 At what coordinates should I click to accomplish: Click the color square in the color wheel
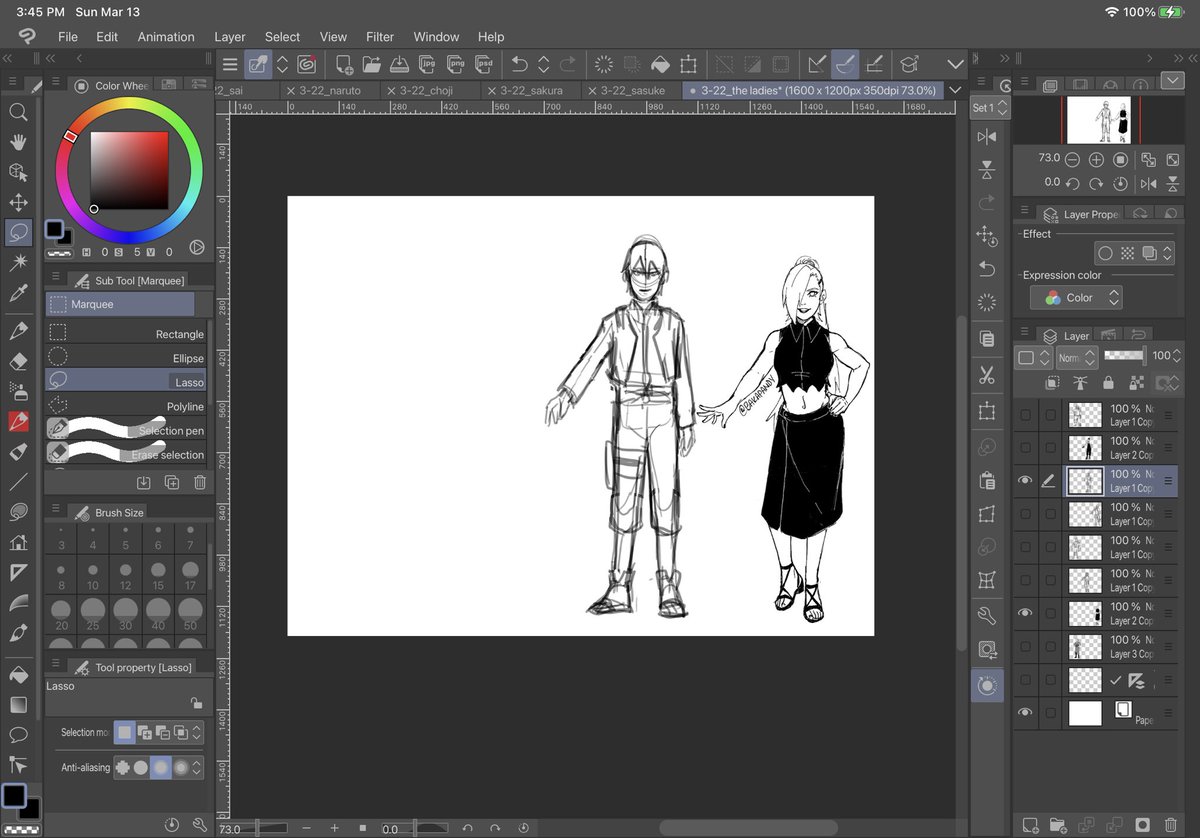click(x=129, y=171)
